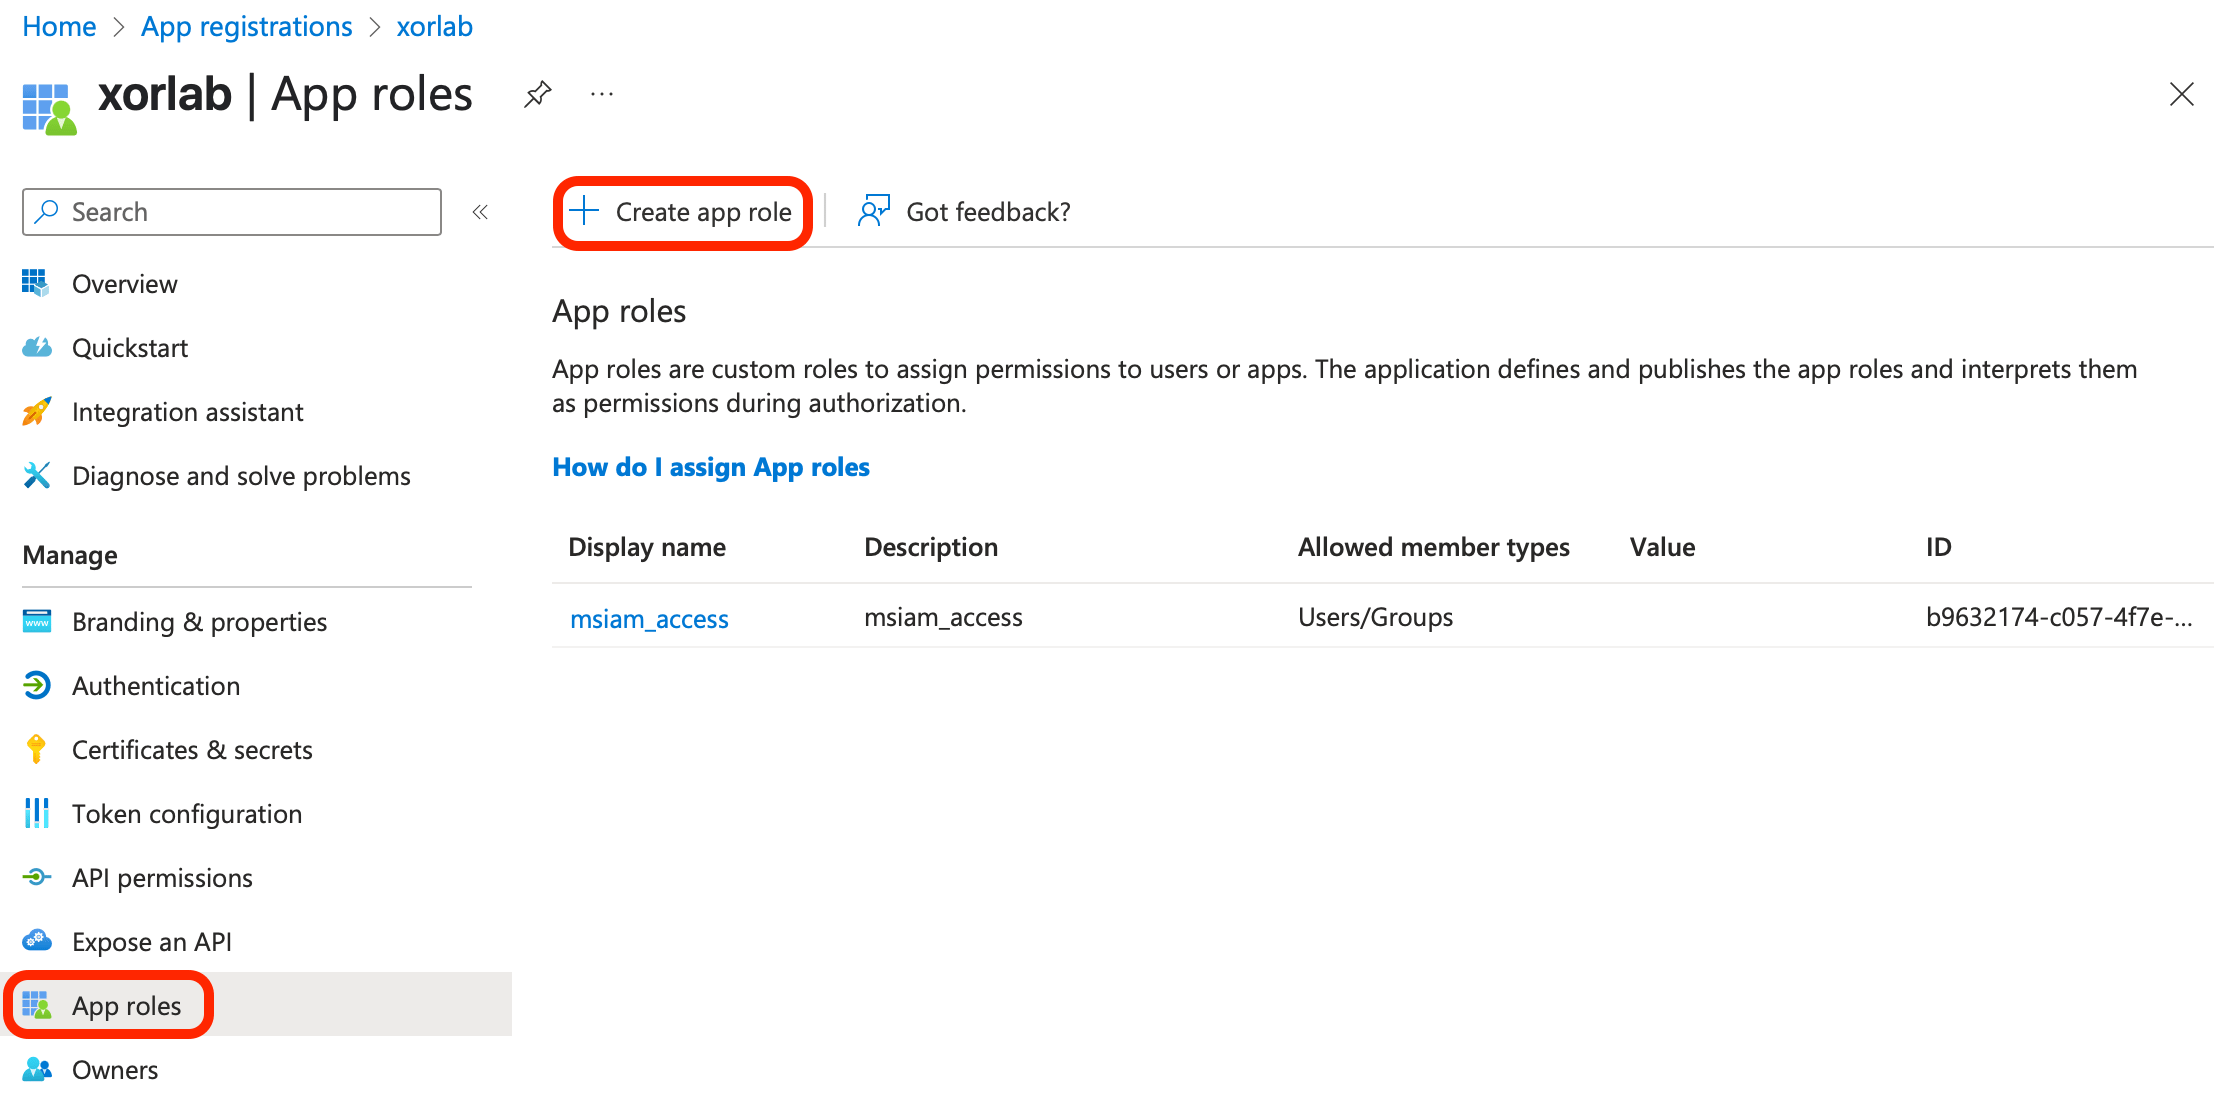The width and height of the screenshot is (2228, 1110).
Task: Click the App roles sidebar icon
Action: tap(36, 1005)
